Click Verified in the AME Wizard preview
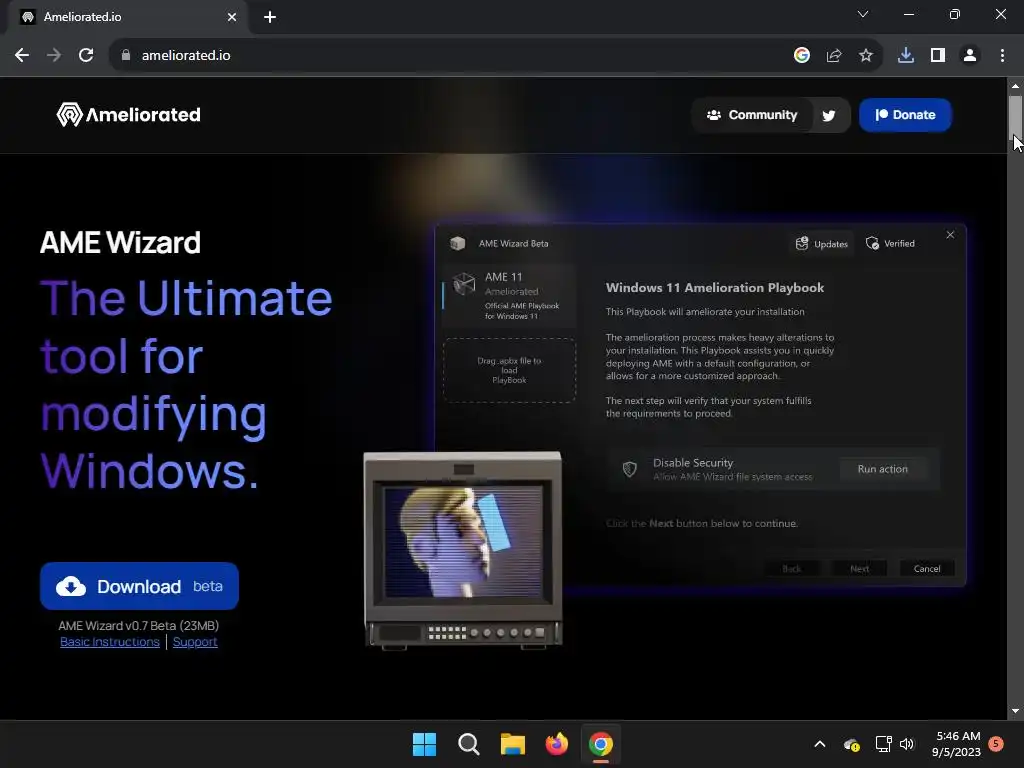The height and width of the screenshot is (768, 1024). pyautogui.click(x=890, y=244)
